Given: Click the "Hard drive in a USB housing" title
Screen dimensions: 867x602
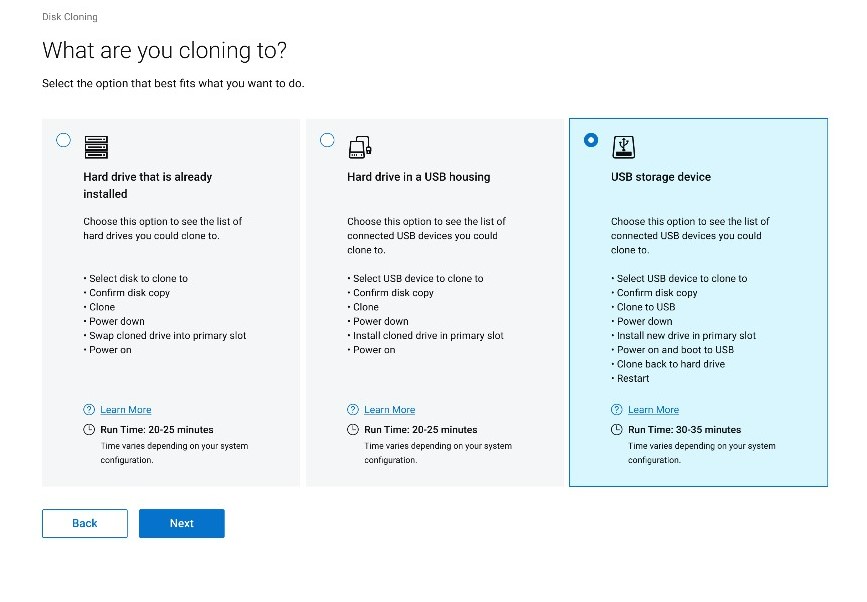Looking at the screenshot, I should click(418, 177).
